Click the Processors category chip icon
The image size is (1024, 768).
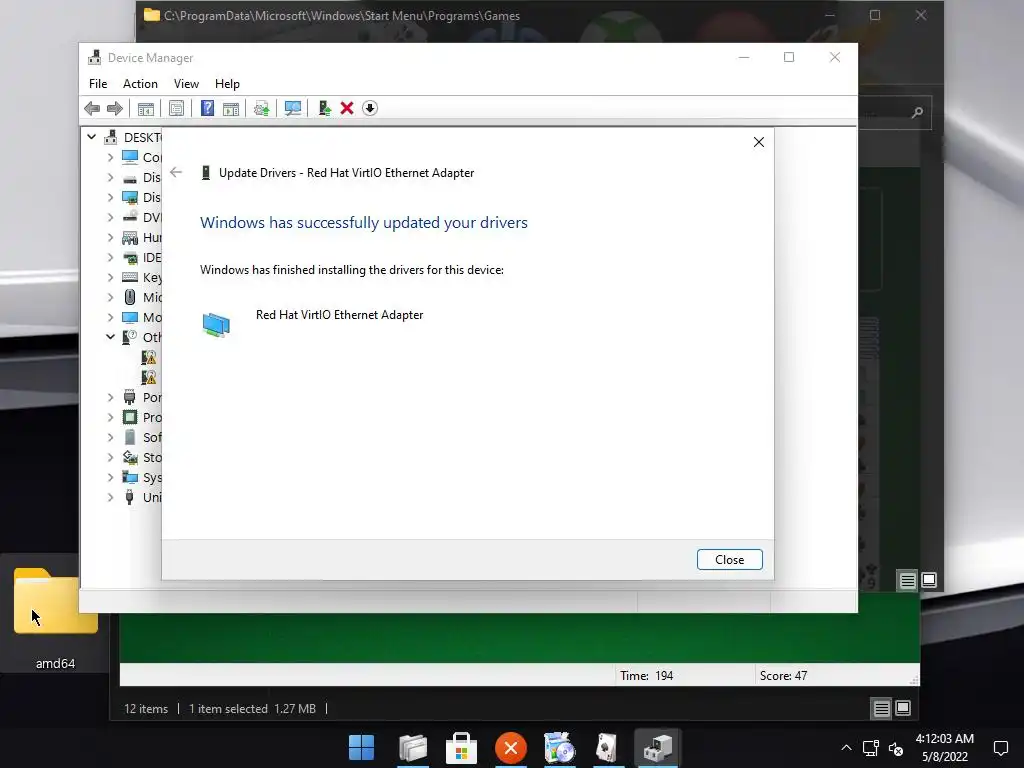130,417
